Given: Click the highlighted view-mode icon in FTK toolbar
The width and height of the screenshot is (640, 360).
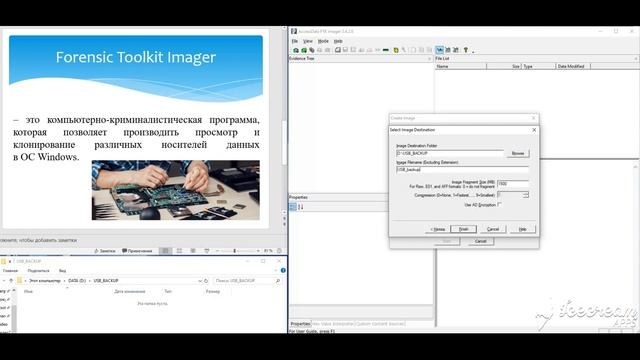Looking at the screenshot, I should tap(440, 50).
